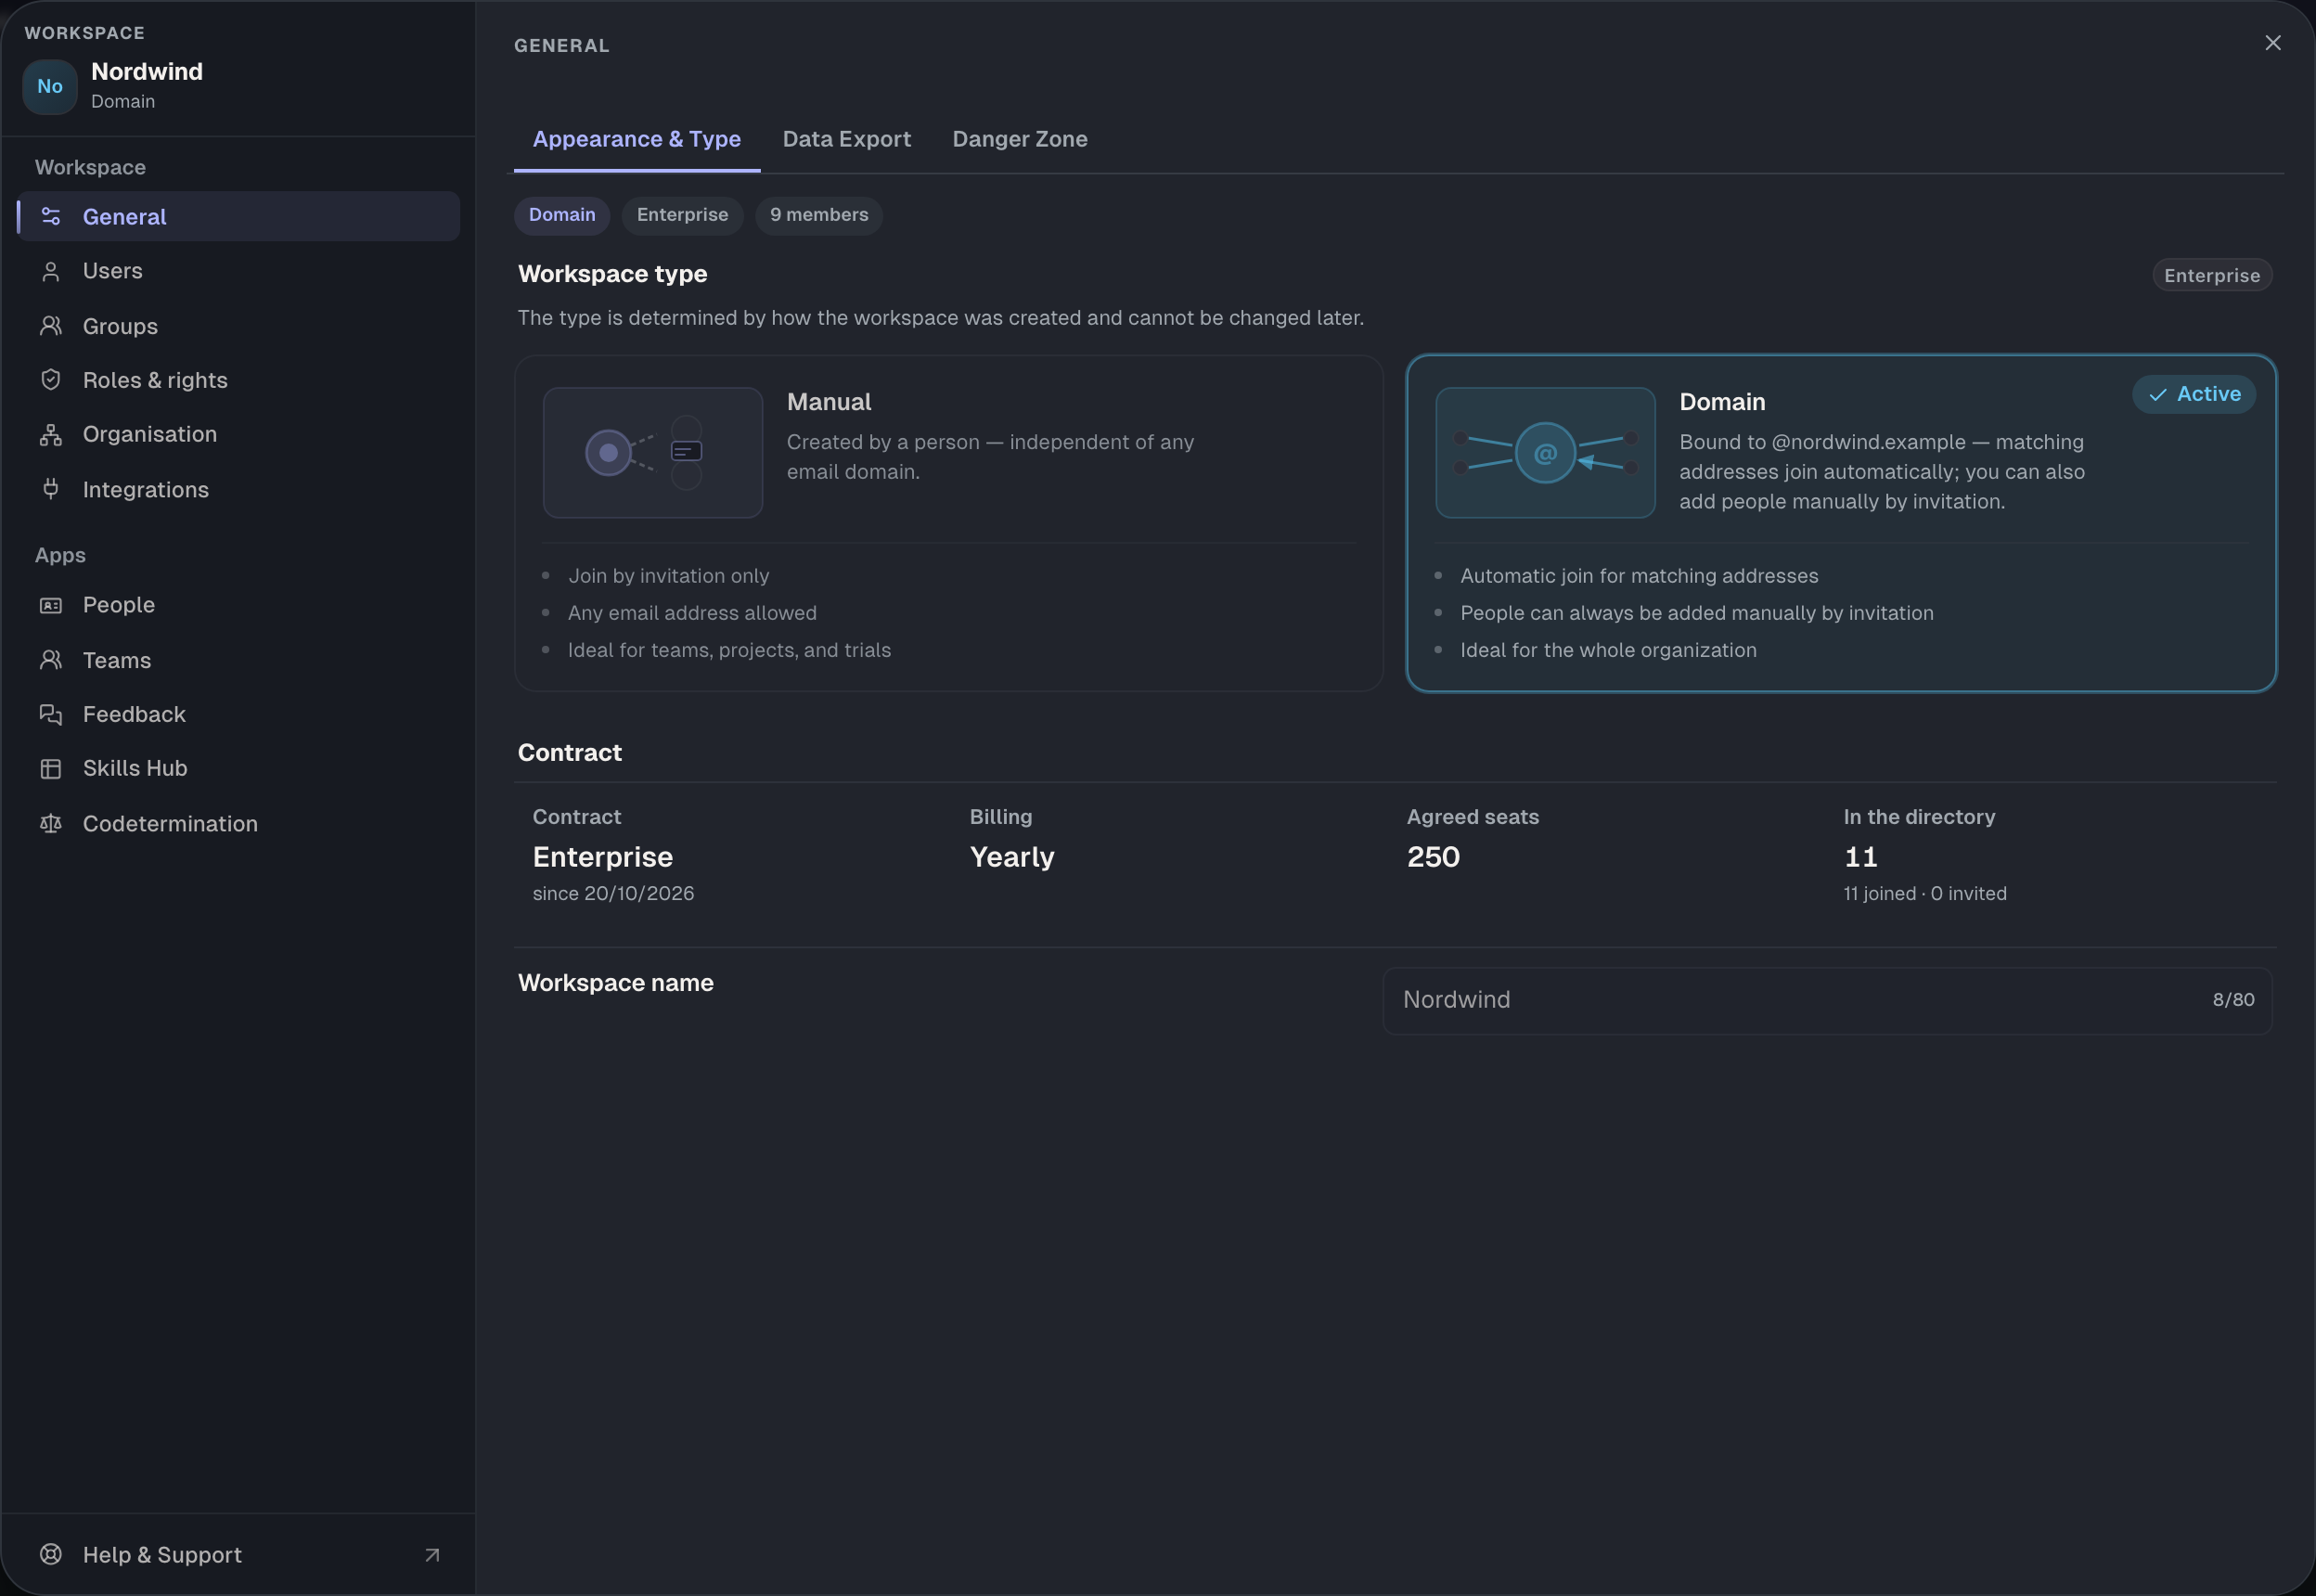Open the Skills Hub app

239,768
